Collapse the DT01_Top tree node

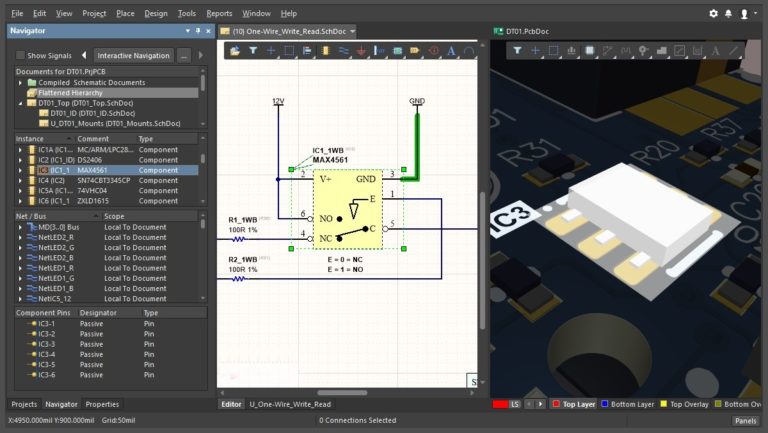(20, 103)
